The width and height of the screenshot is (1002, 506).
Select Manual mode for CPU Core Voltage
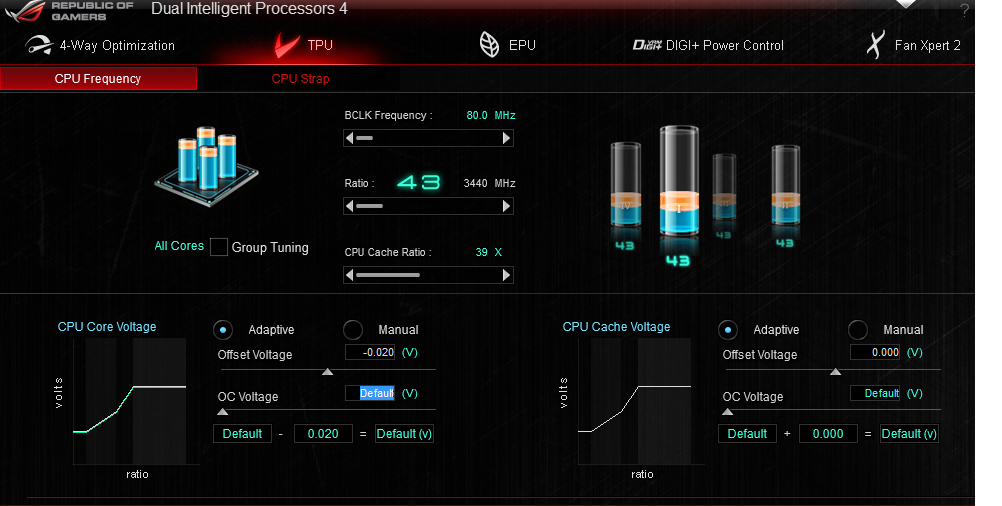353,330
